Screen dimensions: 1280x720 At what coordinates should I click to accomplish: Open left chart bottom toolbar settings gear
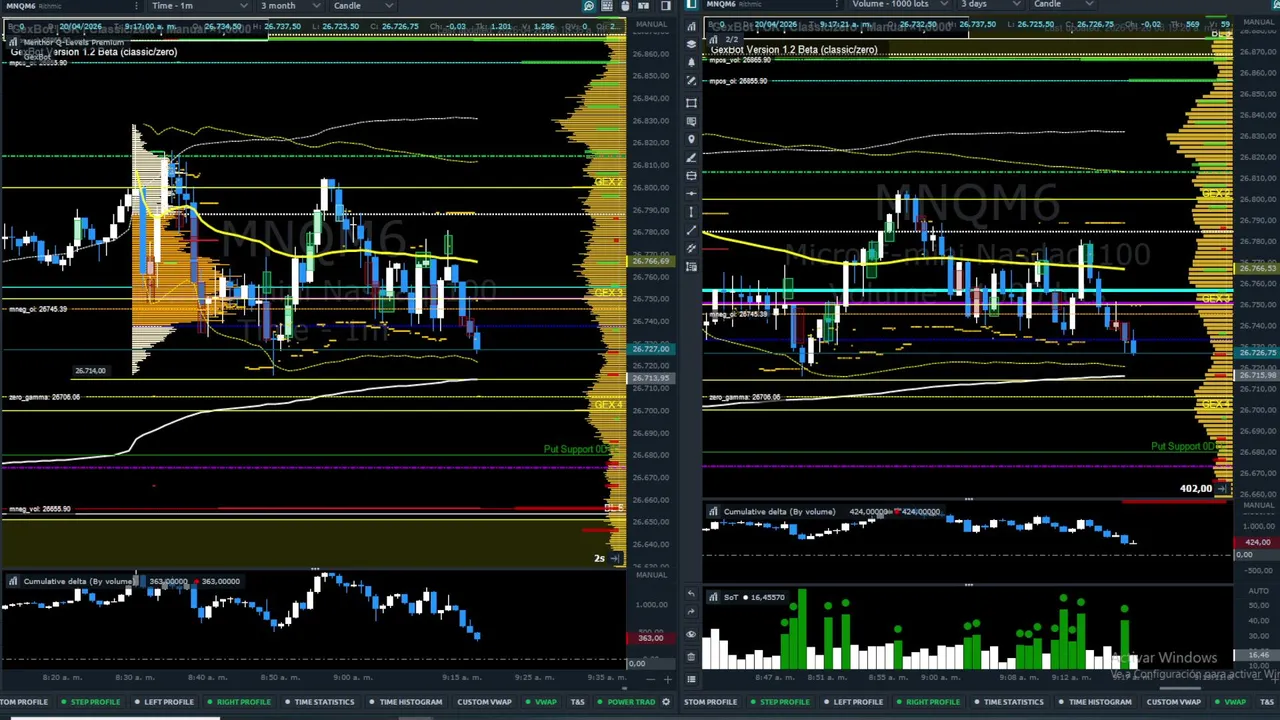point(666,702)
